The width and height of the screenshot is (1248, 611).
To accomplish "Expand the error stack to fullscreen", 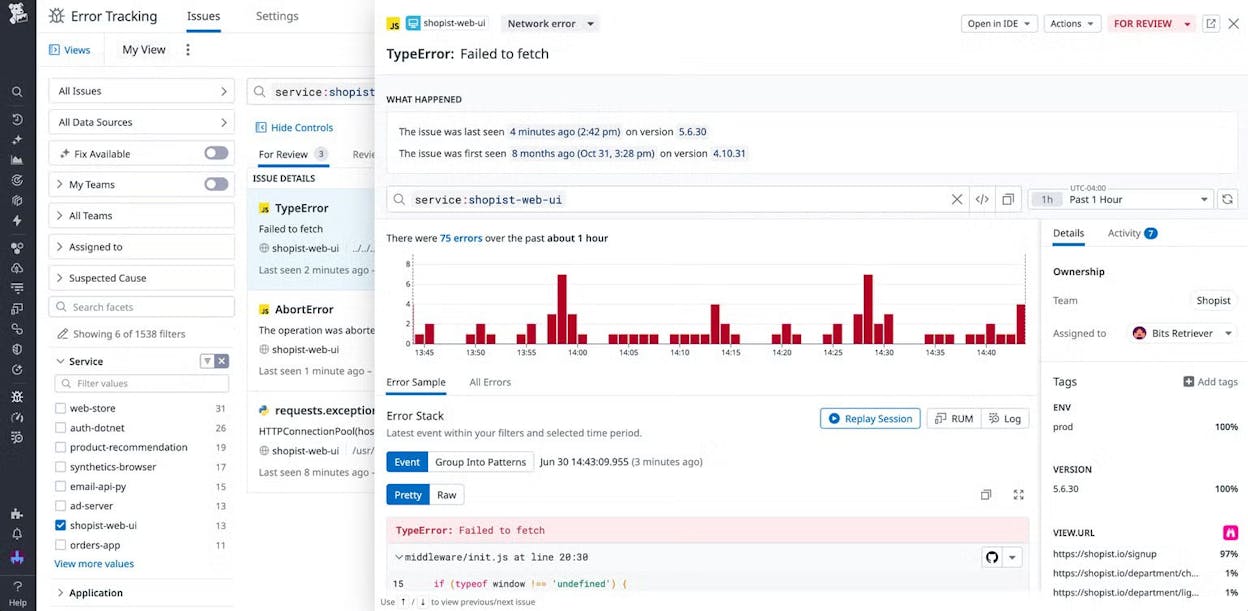I will [1019, 495].
